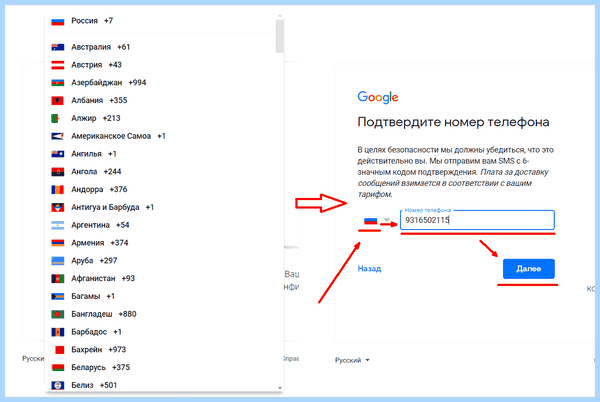Image resolution: width=600 pixels, height=402 pixels.
Task: Click the Алжир flag icon
Action: pos(58,118)
